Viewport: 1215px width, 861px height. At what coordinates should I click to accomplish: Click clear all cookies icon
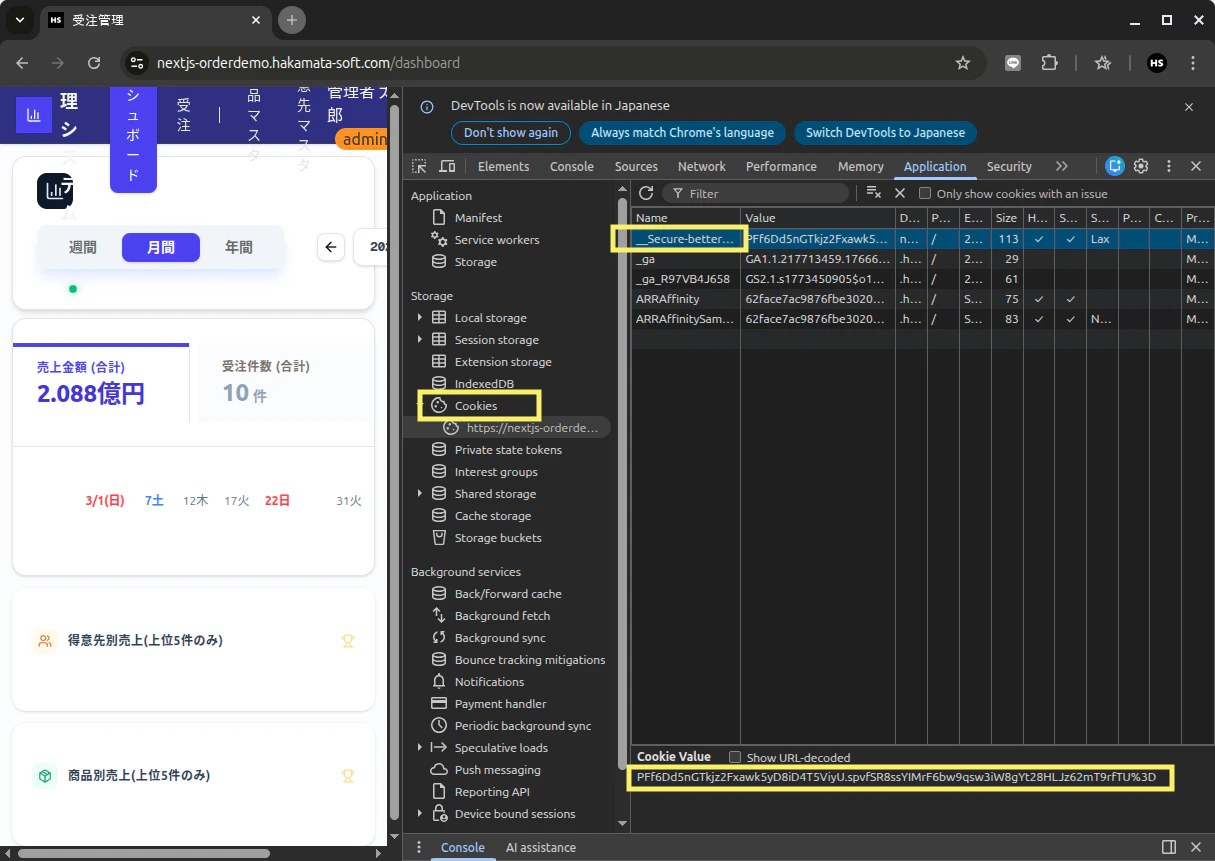[x=873, y=193]
